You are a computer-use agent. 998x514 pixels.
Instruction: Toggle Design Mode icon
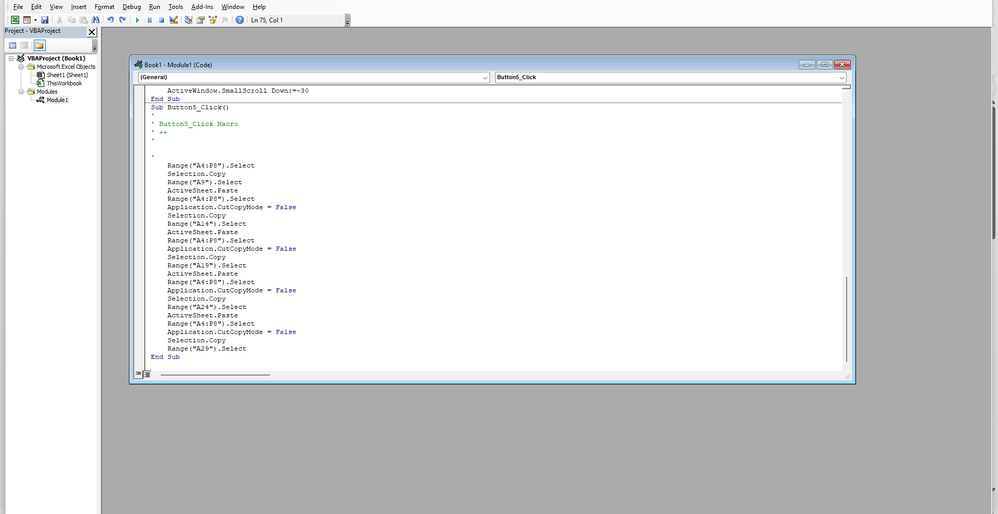[173, 20]
